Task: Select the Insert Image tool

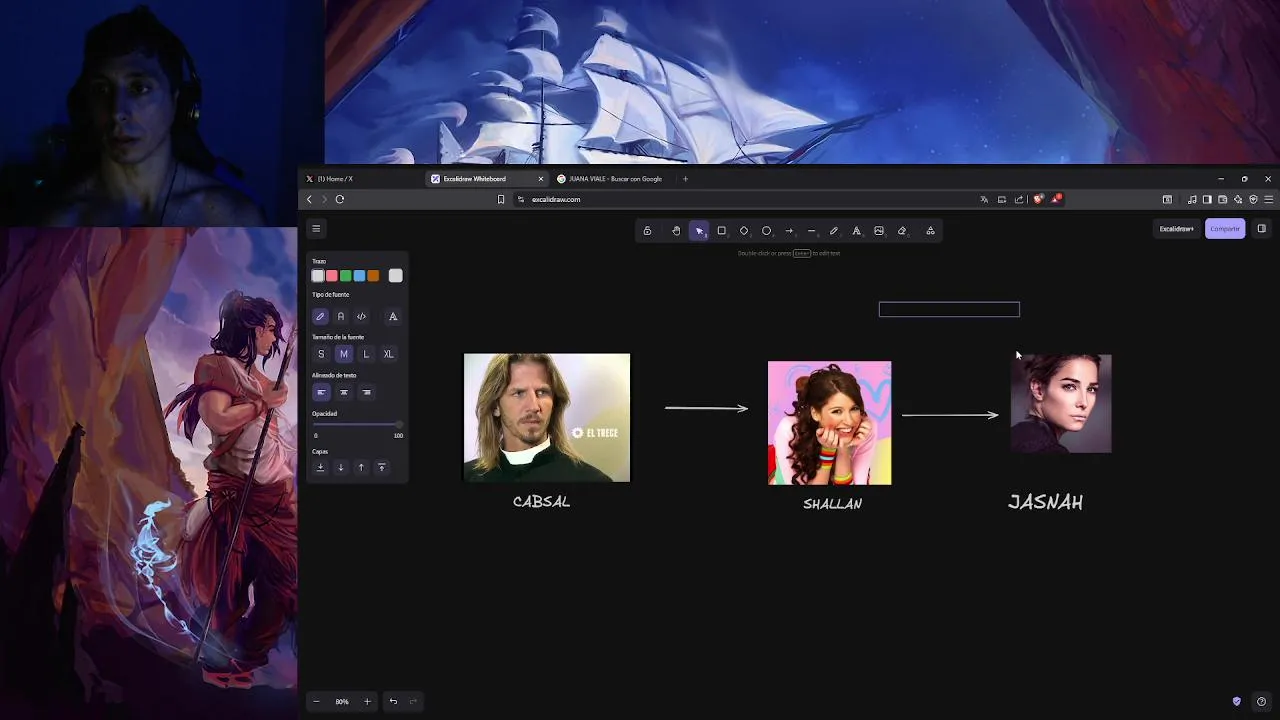Action: (879, 231)
